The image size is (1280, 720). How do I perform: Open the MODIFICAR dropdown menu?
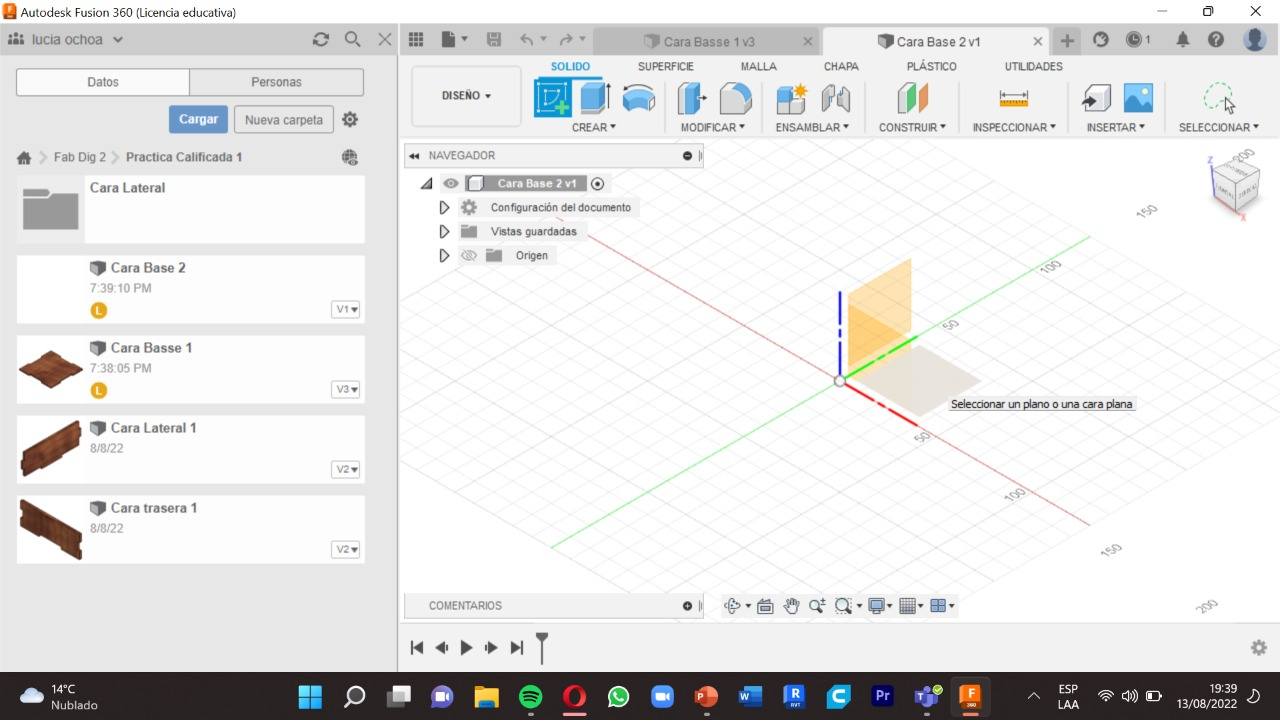tap(713, 127)
